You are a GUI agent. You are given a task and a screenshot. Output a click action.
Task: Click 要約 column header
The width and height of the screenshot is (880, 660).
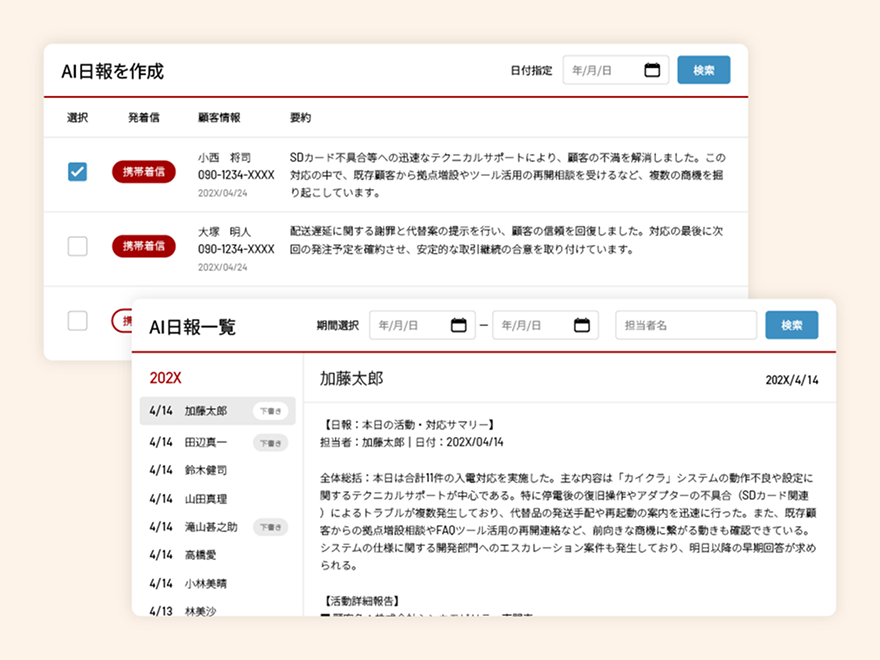pos(300,117)
